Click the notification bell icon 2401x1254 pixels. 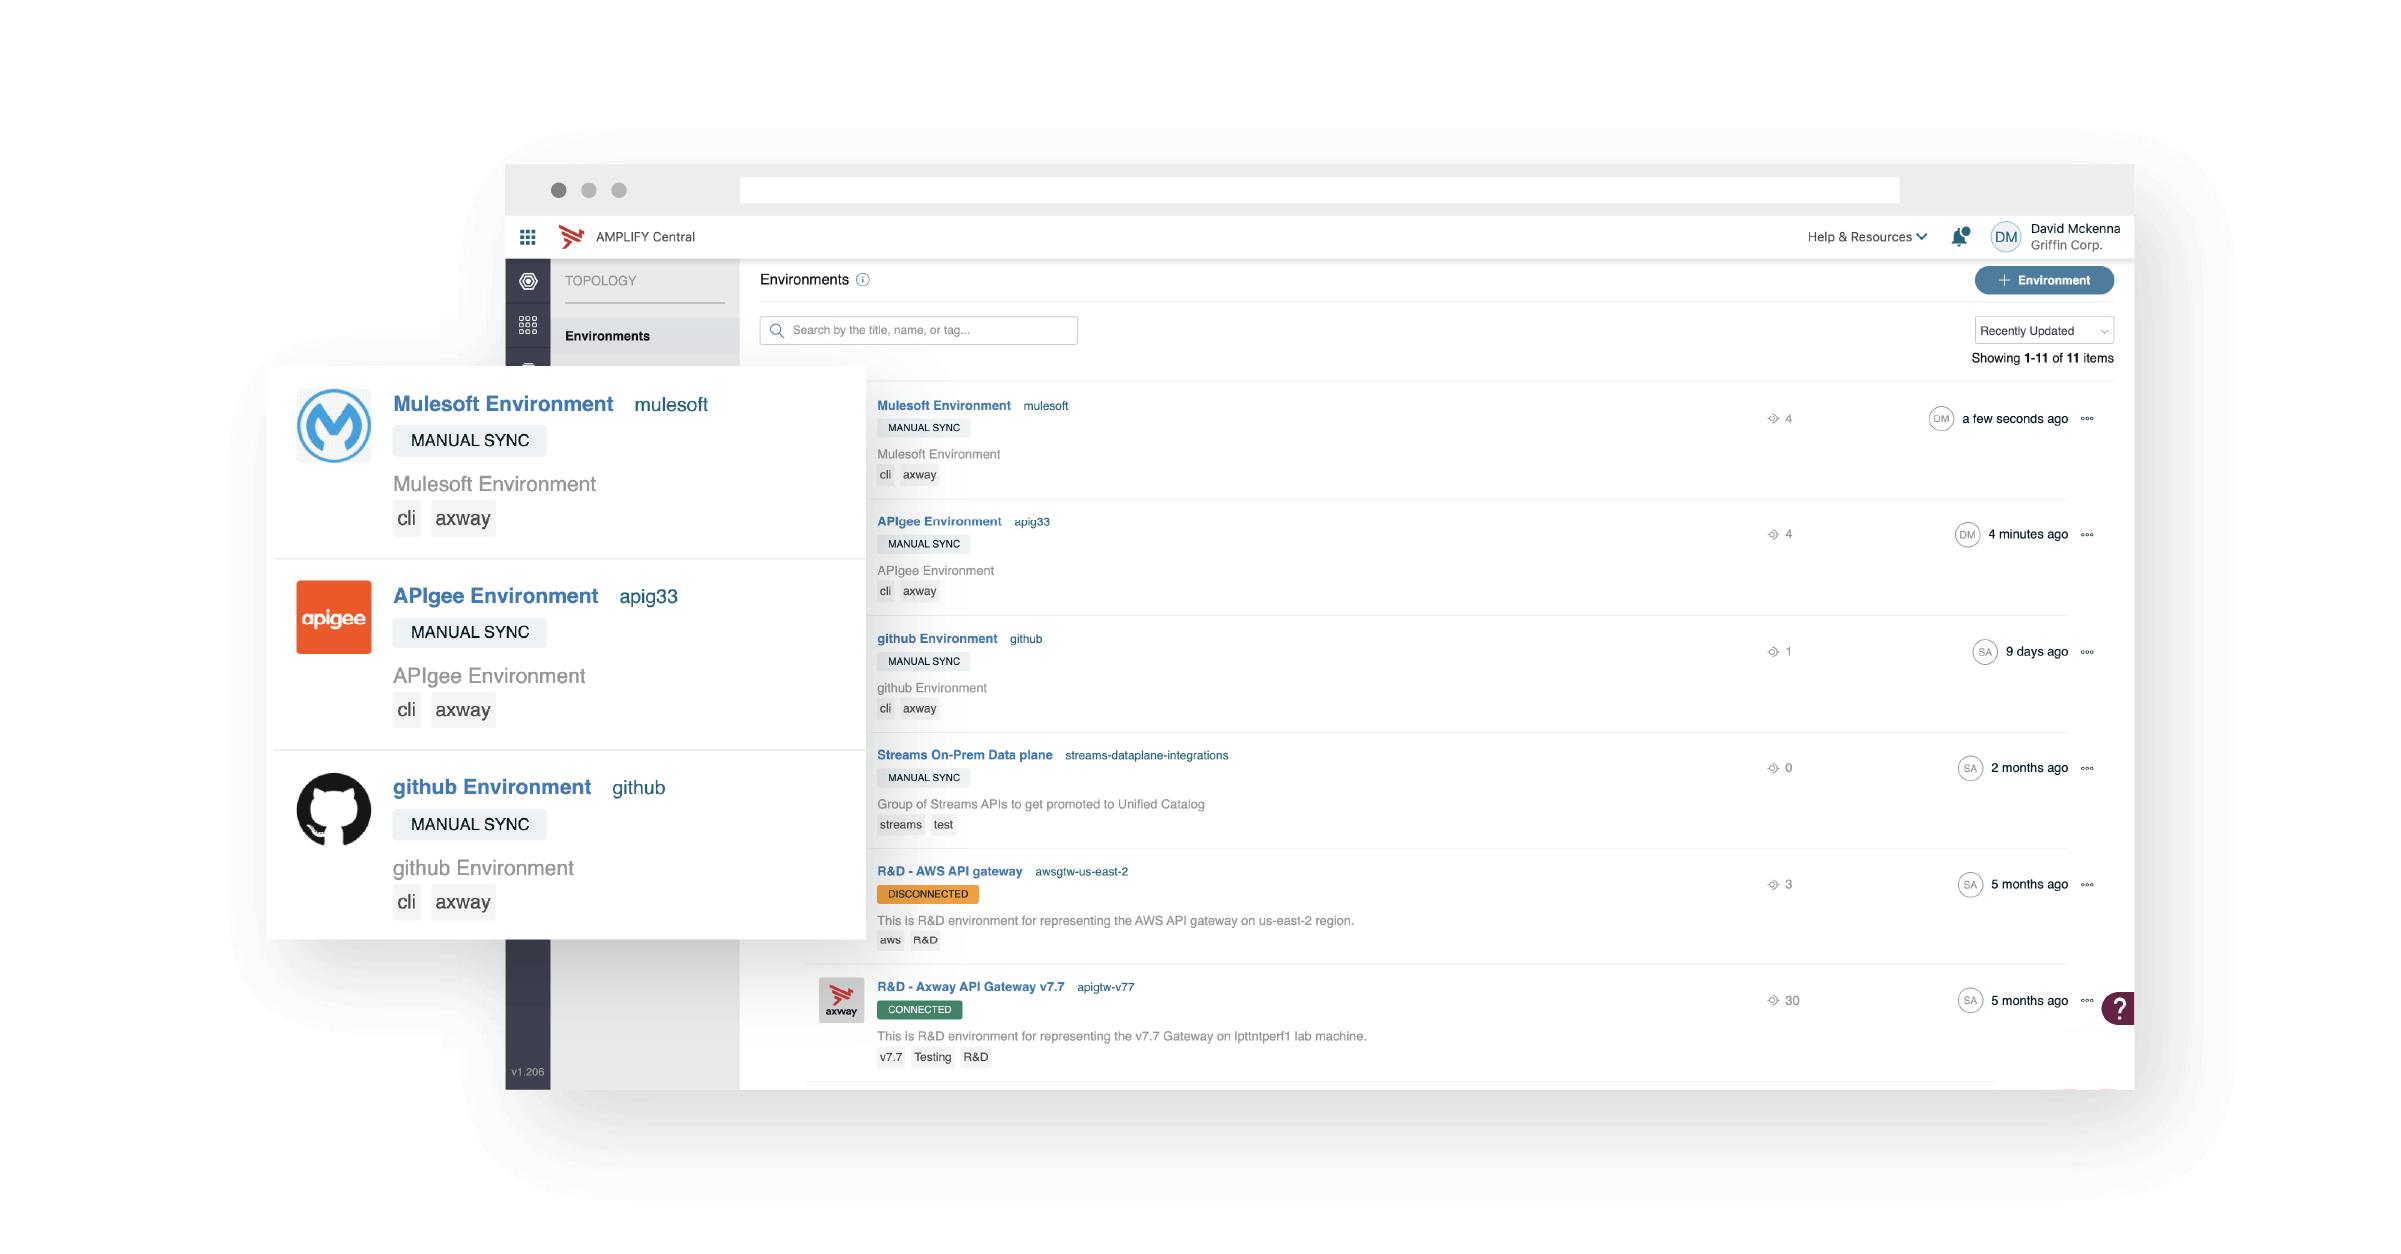(x=1960, y=237)
